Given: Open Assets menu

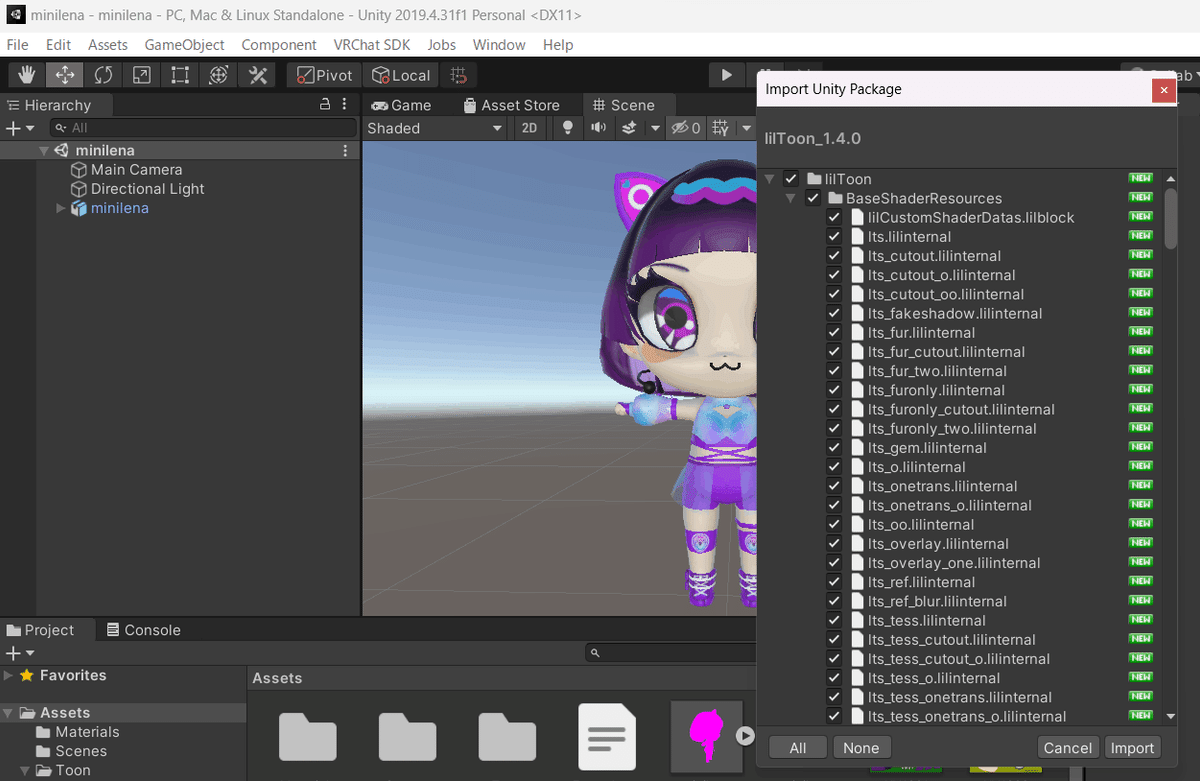Looking at the screenshot, I should point(108,45).
